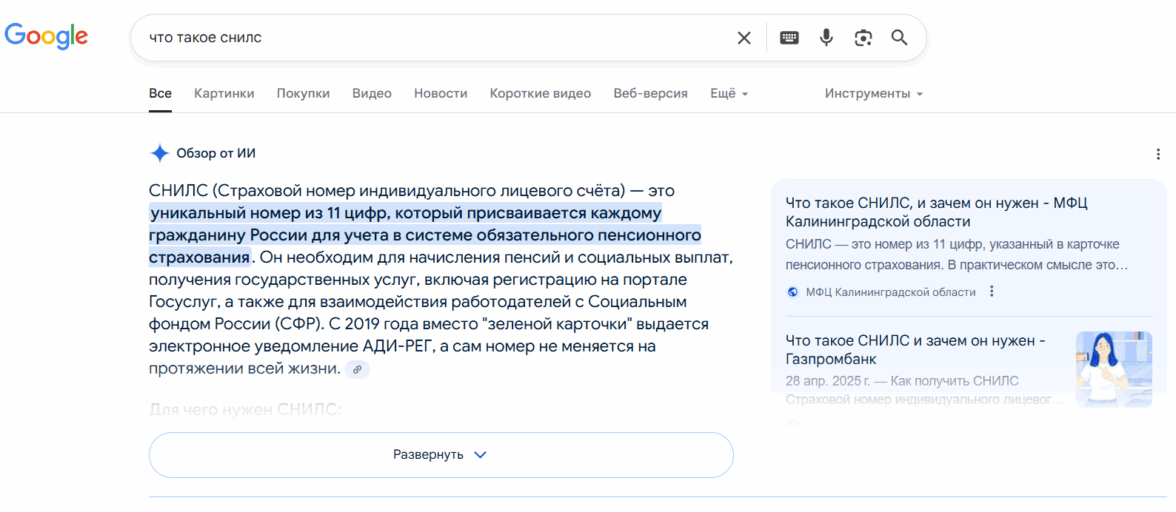The image size is (1176, 512).
Task: Open three-dot menu beside МФЦ Калининградской области
Action: [x=992, y=292]
